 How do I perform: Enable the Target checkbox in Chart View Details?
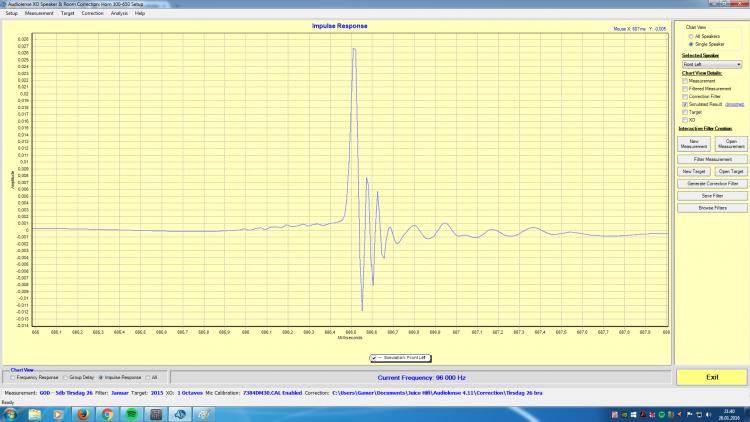pos(685,112)
